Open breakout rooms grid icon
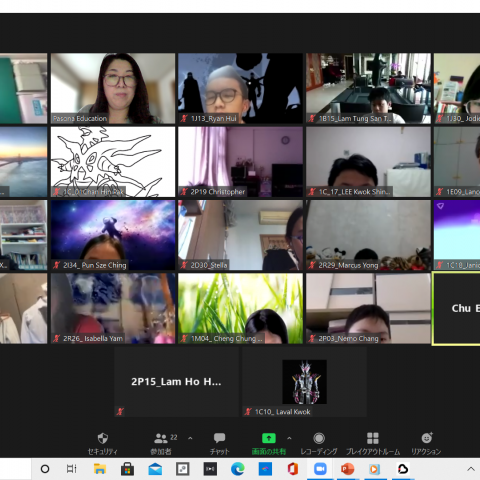Image resolution: width=480 pixels, height=480 pixels. 373,438
